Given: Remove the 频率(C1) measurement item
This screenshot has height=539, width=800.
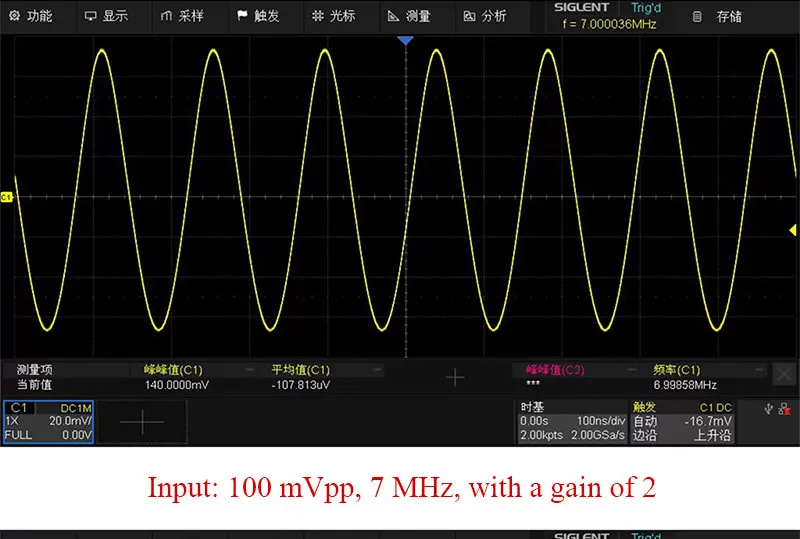Looking at the screenshot, I should (759, 370).
